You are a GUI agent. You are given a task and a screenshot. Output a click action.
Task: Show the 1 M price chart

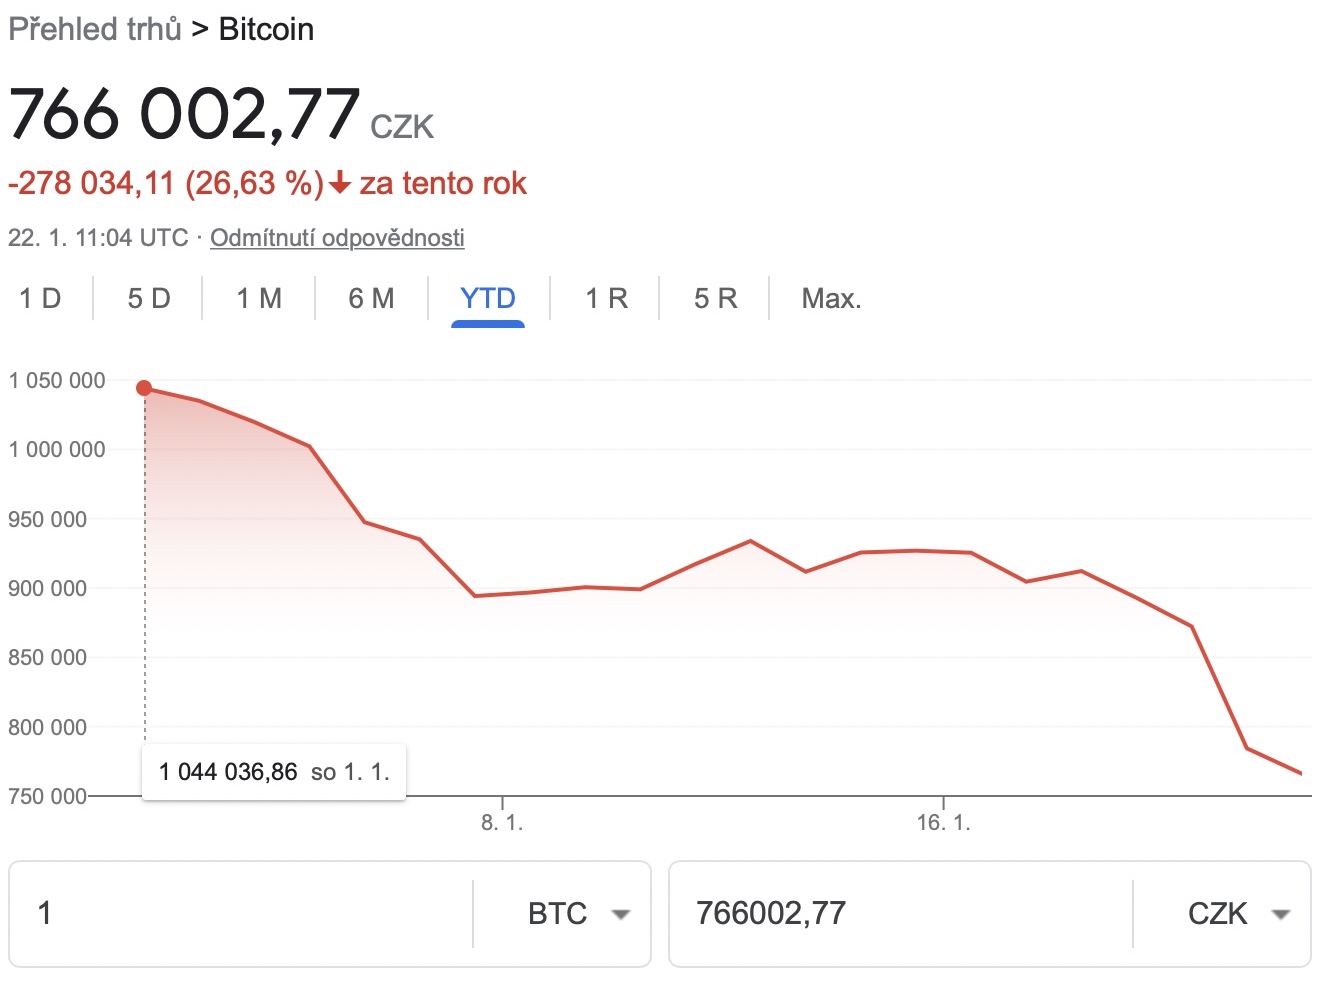(259, 299)
